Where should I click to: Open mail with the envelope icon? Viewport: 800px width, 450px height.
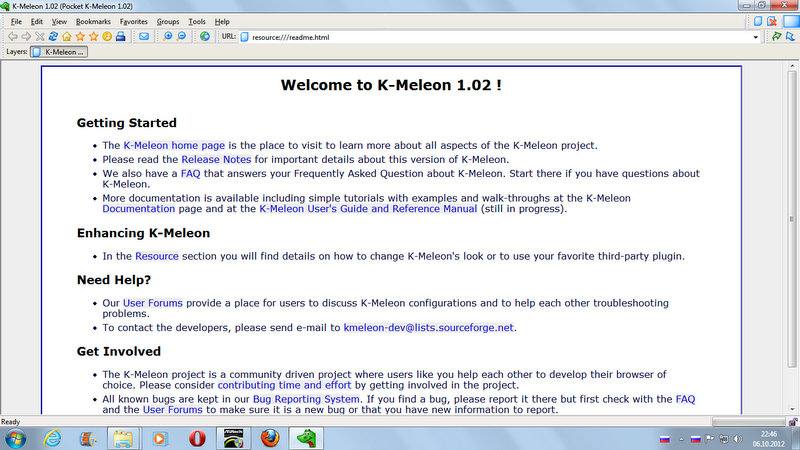pos(144,37)
